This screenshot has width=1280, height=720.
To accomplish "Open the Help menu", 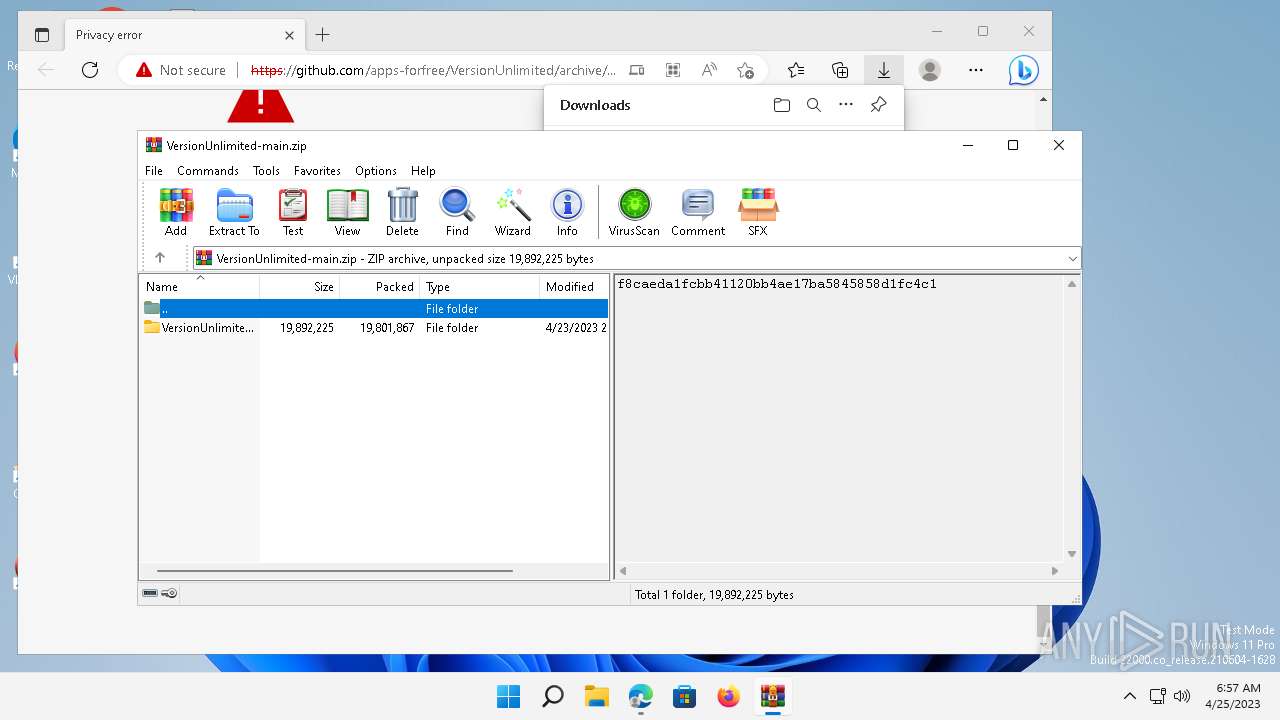I will [423, 171].
